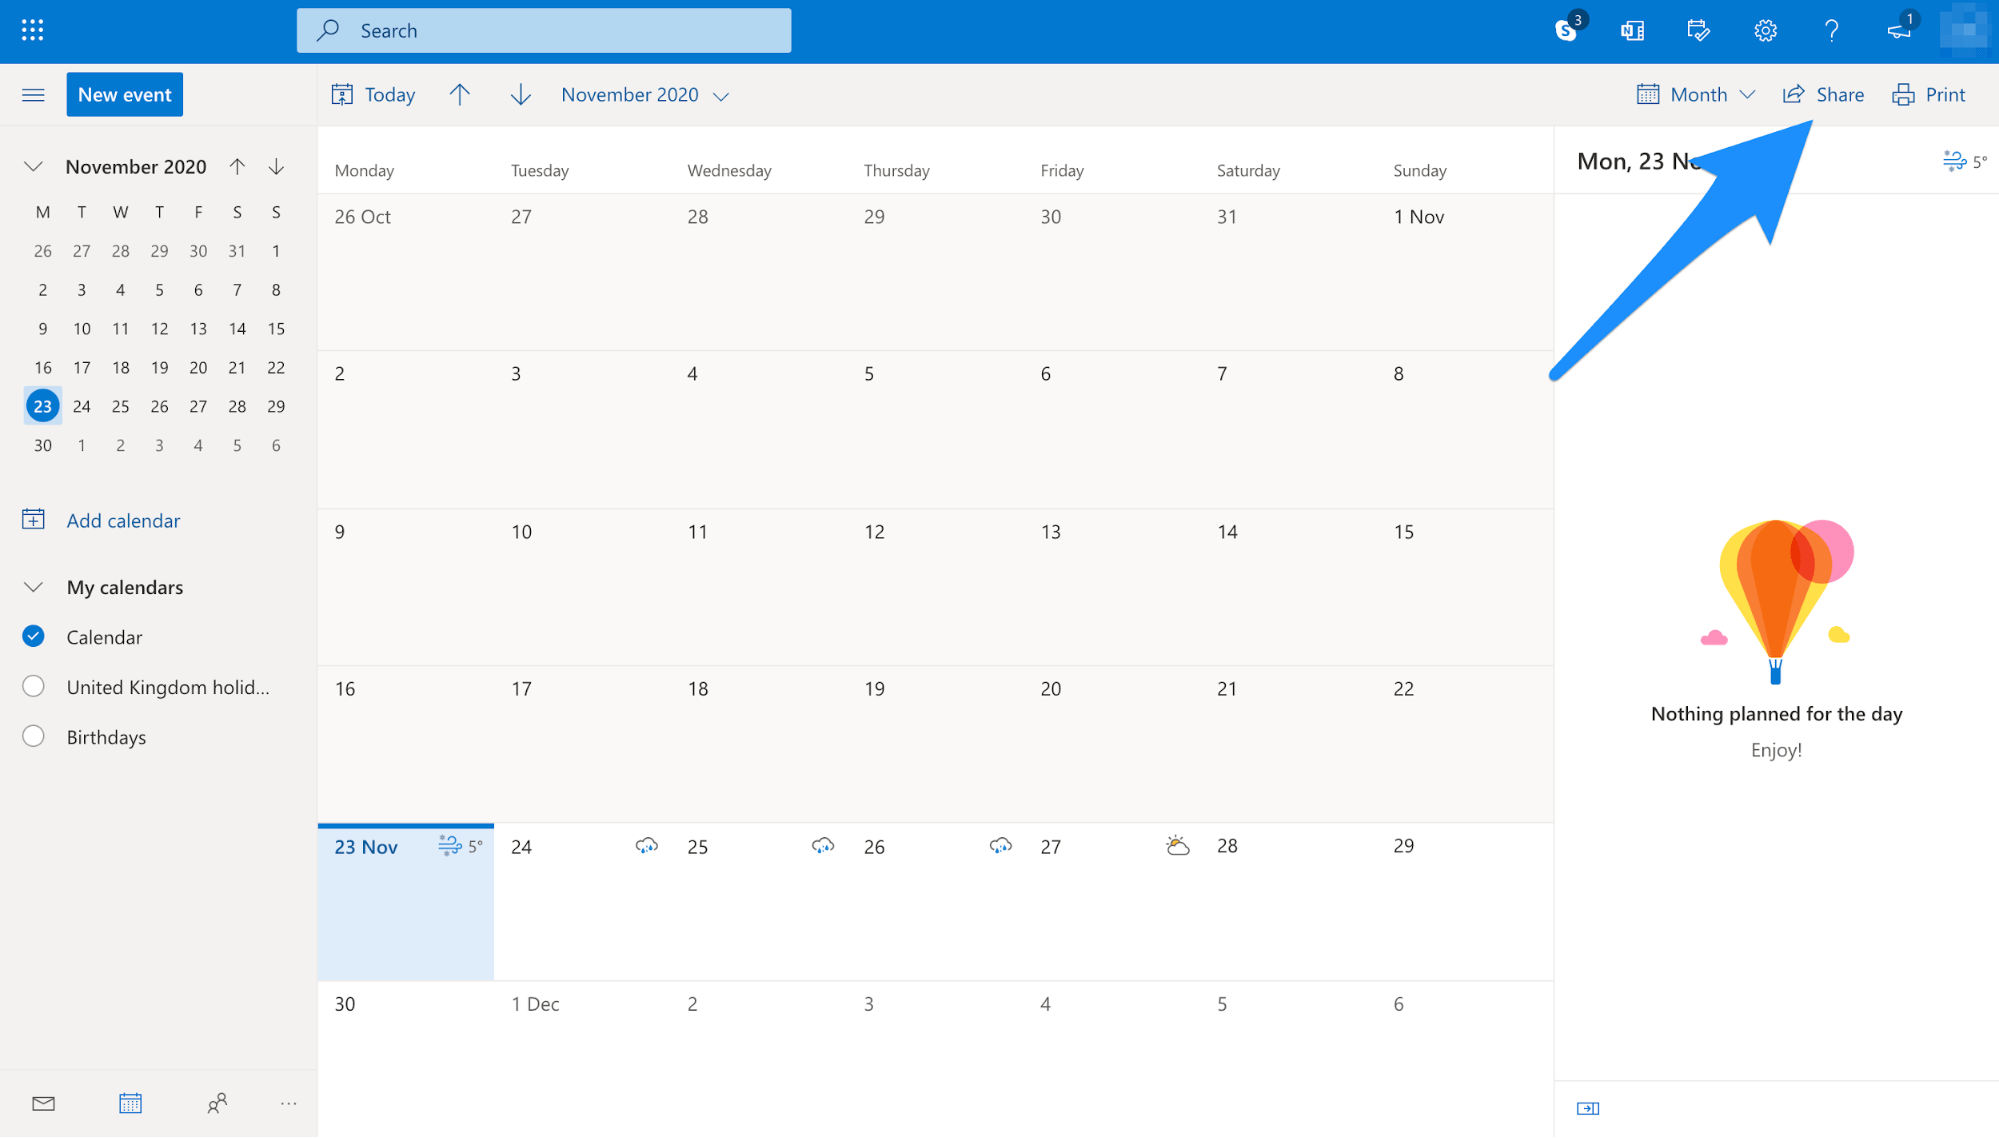1999x1138 pixels.
Task: Hide the day panel using the bottom arrow icon
Action: tap(1588, 1108)
